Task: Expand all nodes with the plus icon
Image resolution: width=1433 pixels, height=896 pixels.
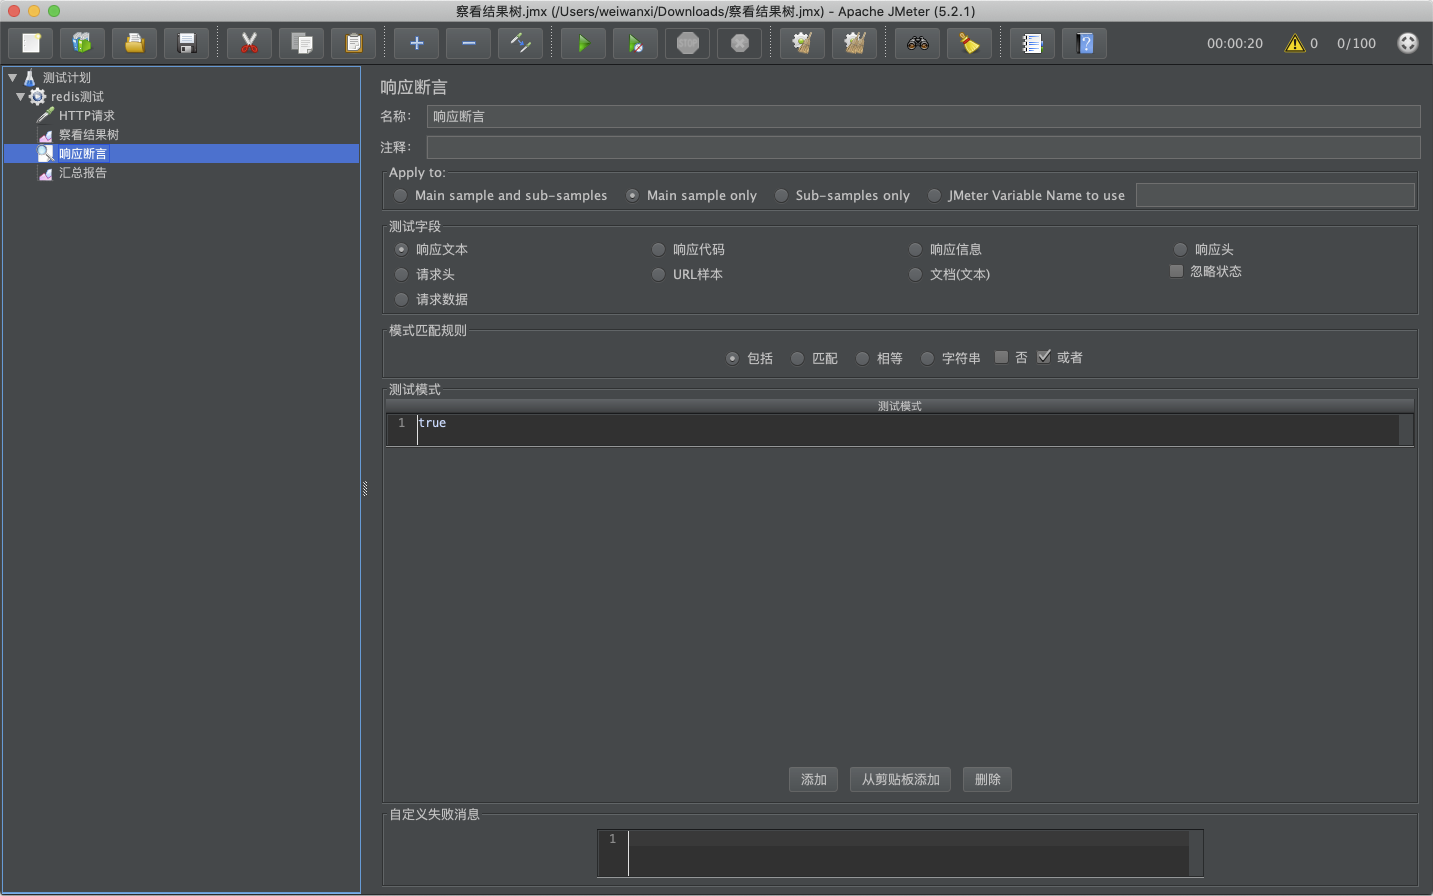Action: (417, 43)
